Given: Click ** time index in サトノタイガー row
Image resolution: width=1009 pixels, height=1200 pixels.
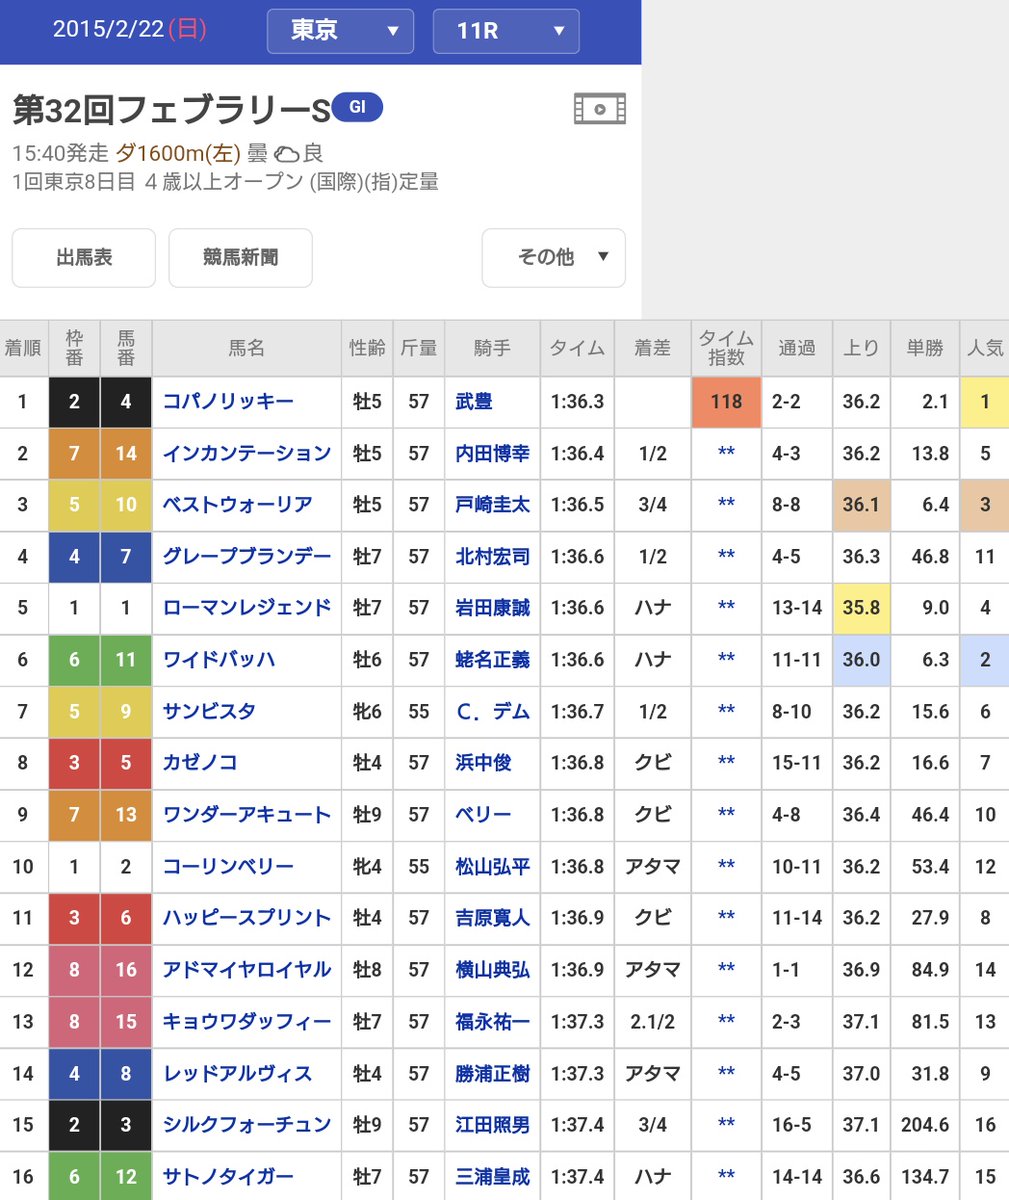Looking at the screenshot, I should tap(726, 1177).
